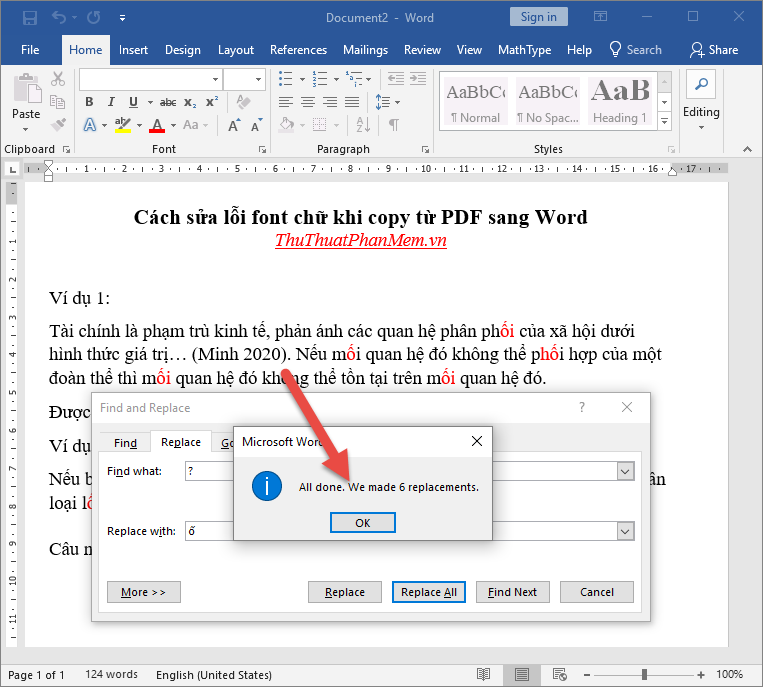Adjust the zoom slider

tap(644, 674)
